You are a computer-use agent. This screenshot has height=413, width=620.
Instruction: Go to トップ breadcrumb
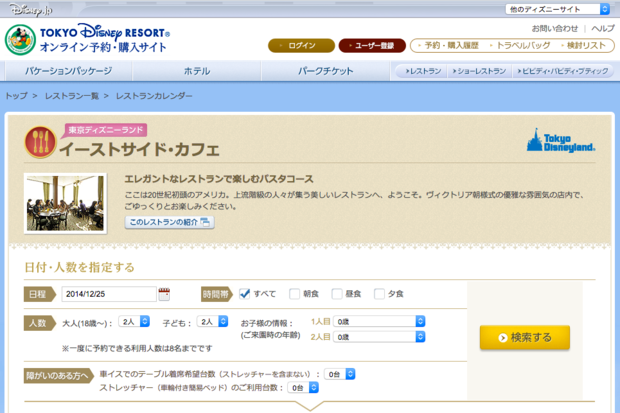coord(16,96)
